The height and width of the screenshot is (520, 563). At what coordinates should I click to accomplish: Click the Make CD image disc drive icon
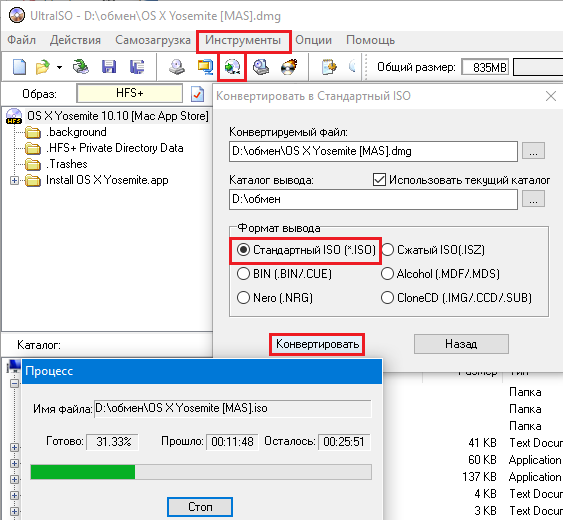point(177,67)
